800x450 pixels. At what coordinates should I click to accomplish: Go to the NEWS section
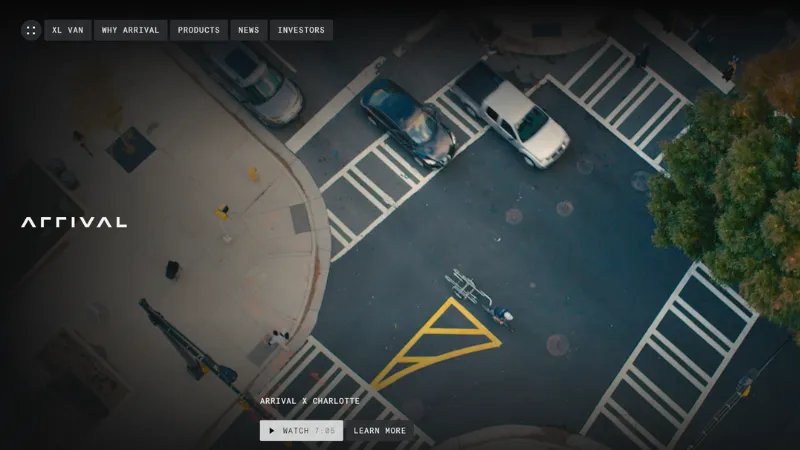click(x=248, y=30)
